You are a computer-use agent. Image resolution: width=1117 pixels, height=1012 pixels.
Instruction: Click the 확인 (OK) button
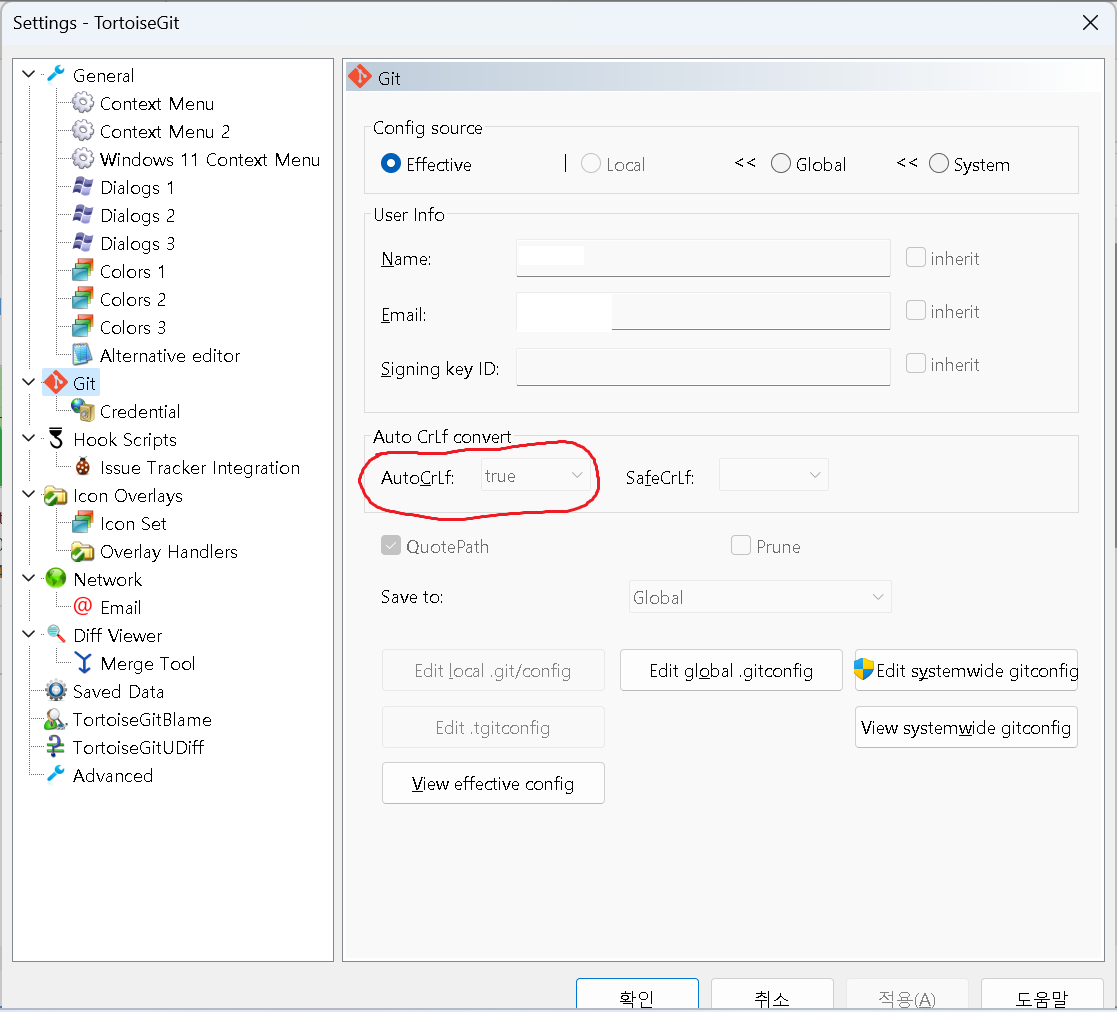tap(637, 995)
